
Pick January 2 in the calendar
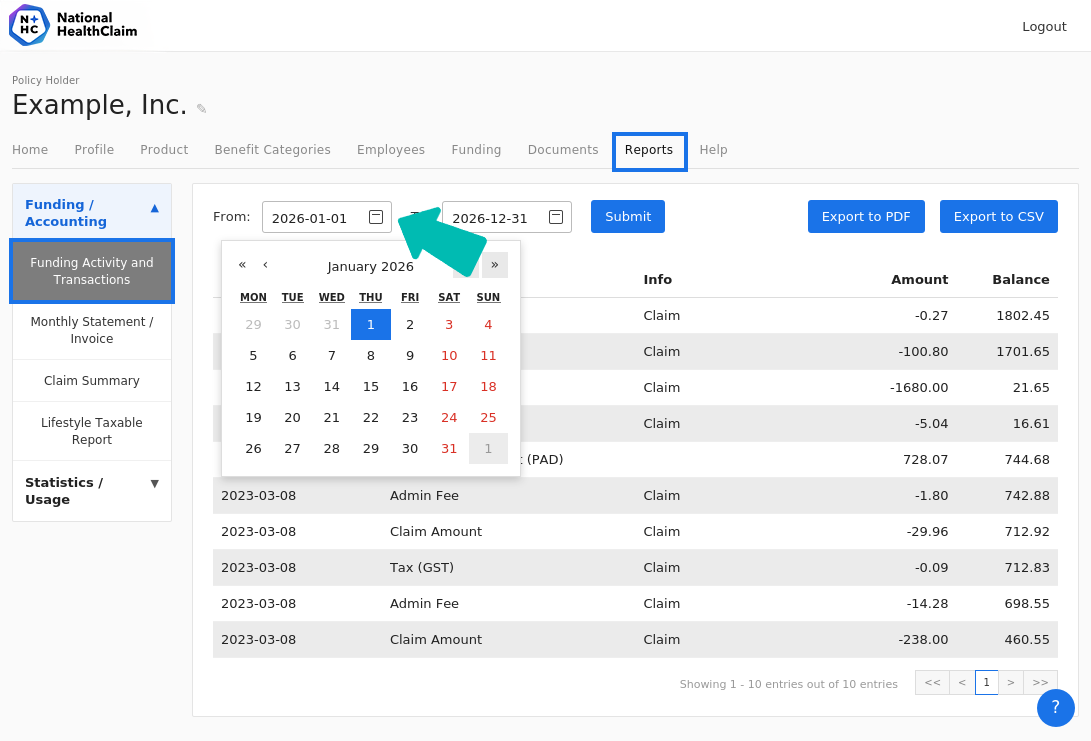point(410,324)
